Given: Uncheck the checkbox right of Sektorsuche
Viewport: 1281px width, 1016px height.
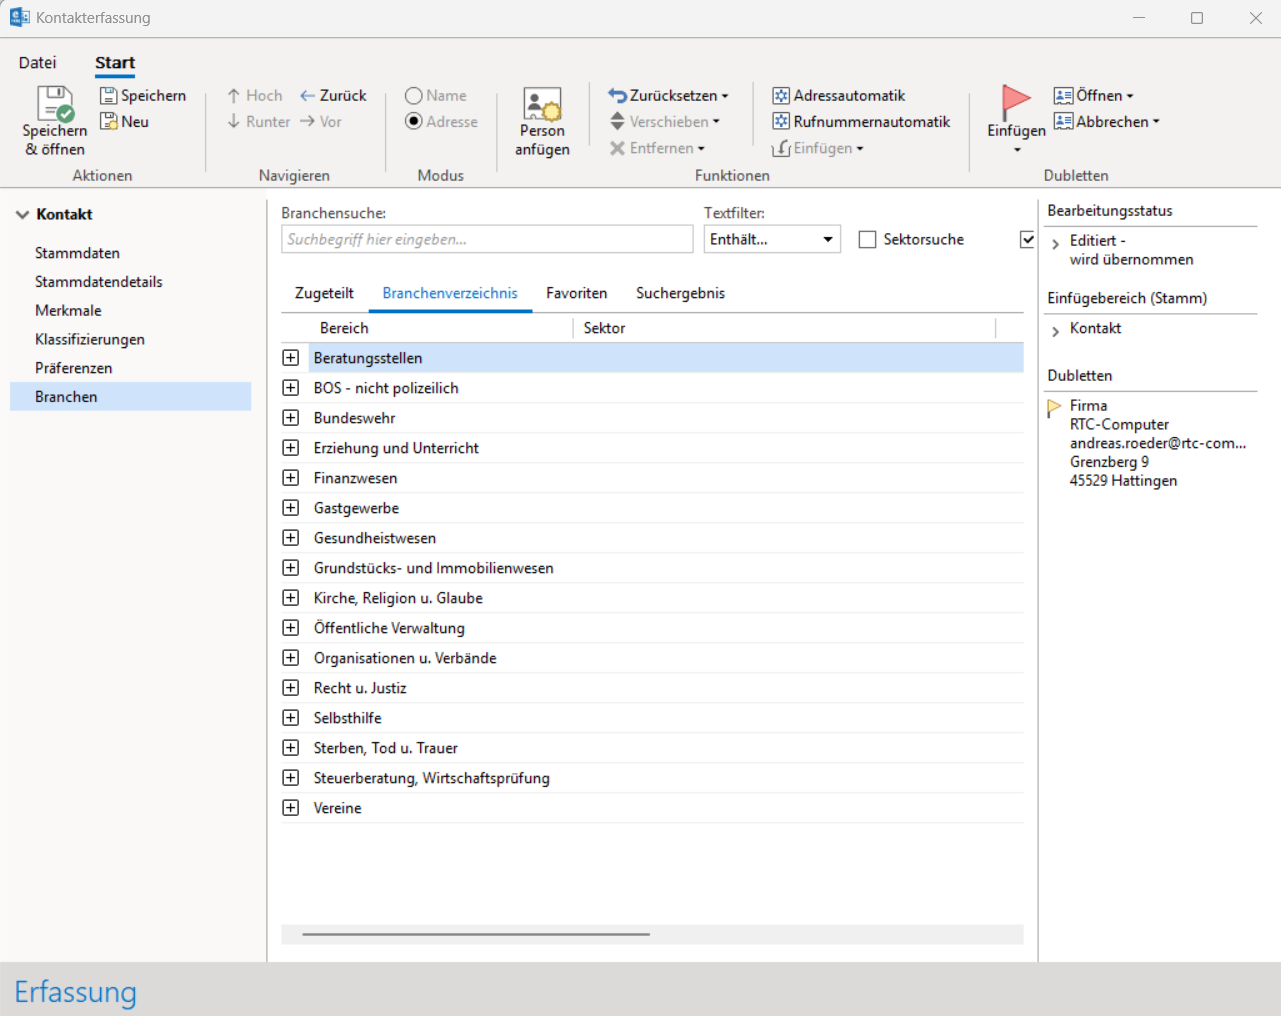Looking at the screenshot, I should pyautogui.click(x=1027, y=240).
